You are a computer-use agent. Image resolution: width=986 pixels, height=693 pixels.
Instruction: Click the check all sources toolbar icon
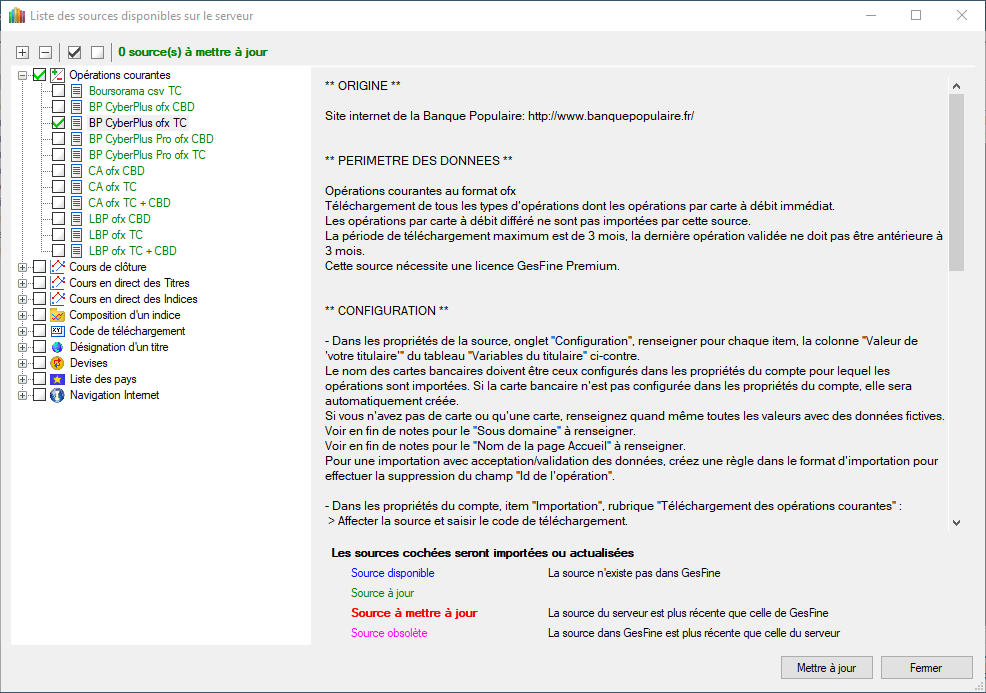tap(74, 52)
